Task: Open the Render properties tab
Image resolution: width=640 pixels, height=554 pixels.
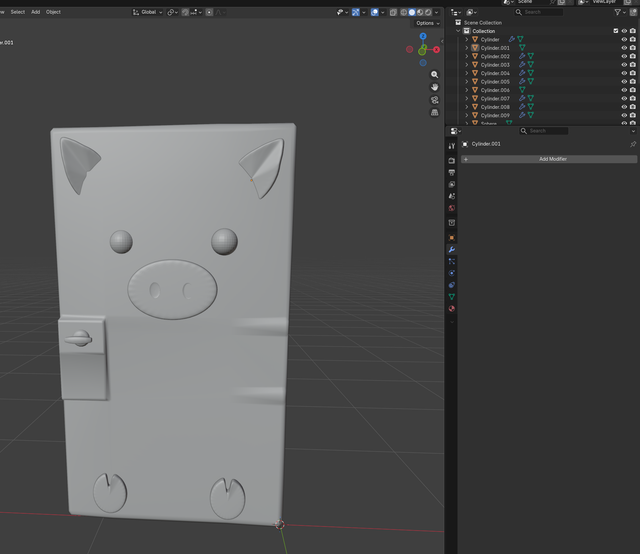Action: [451, 160]
